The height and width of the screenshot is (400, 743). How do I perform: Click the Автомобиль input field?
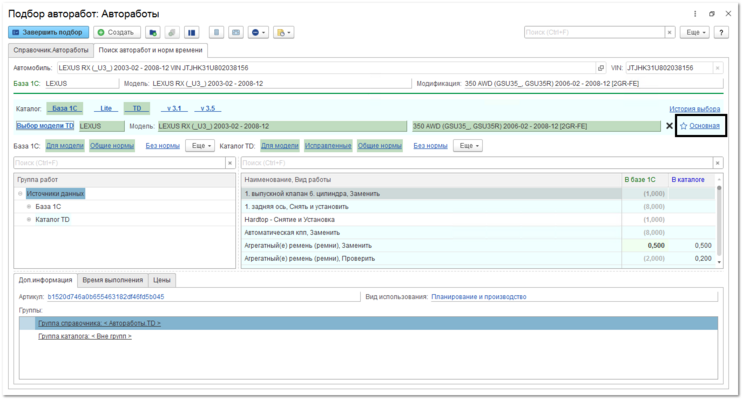(x=326, y=68)
